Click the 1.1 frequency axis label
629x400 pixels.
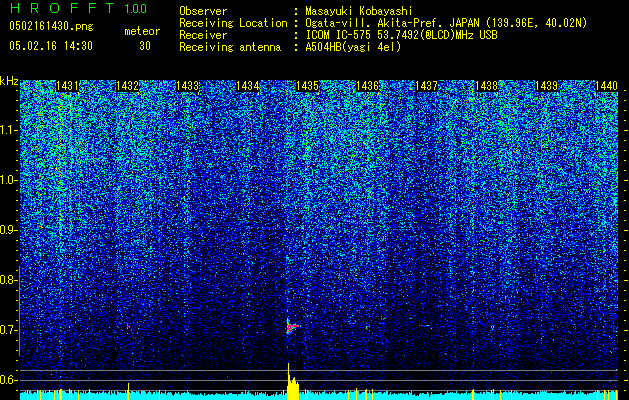(8, 130)
